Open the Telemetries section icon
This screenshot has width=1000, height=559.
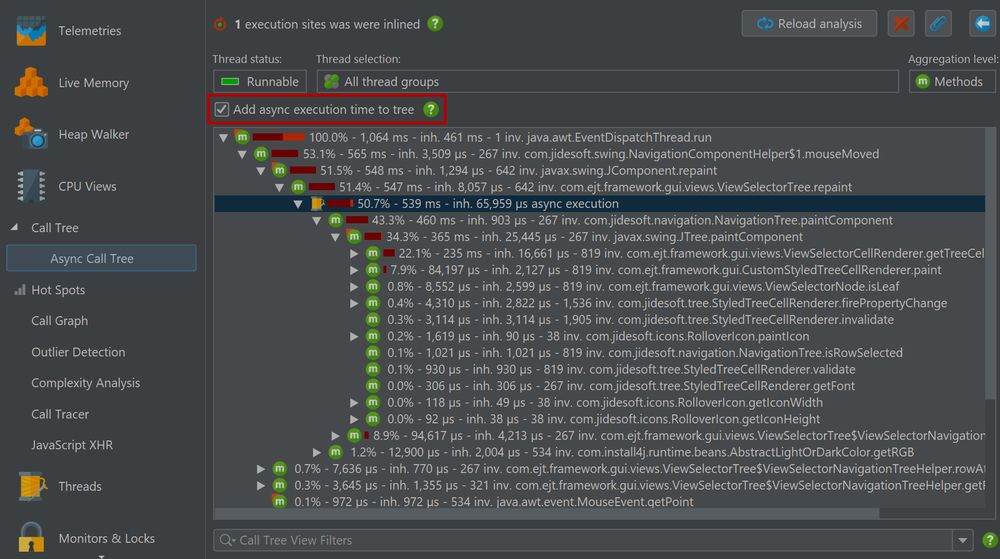[x=31, y=31]
